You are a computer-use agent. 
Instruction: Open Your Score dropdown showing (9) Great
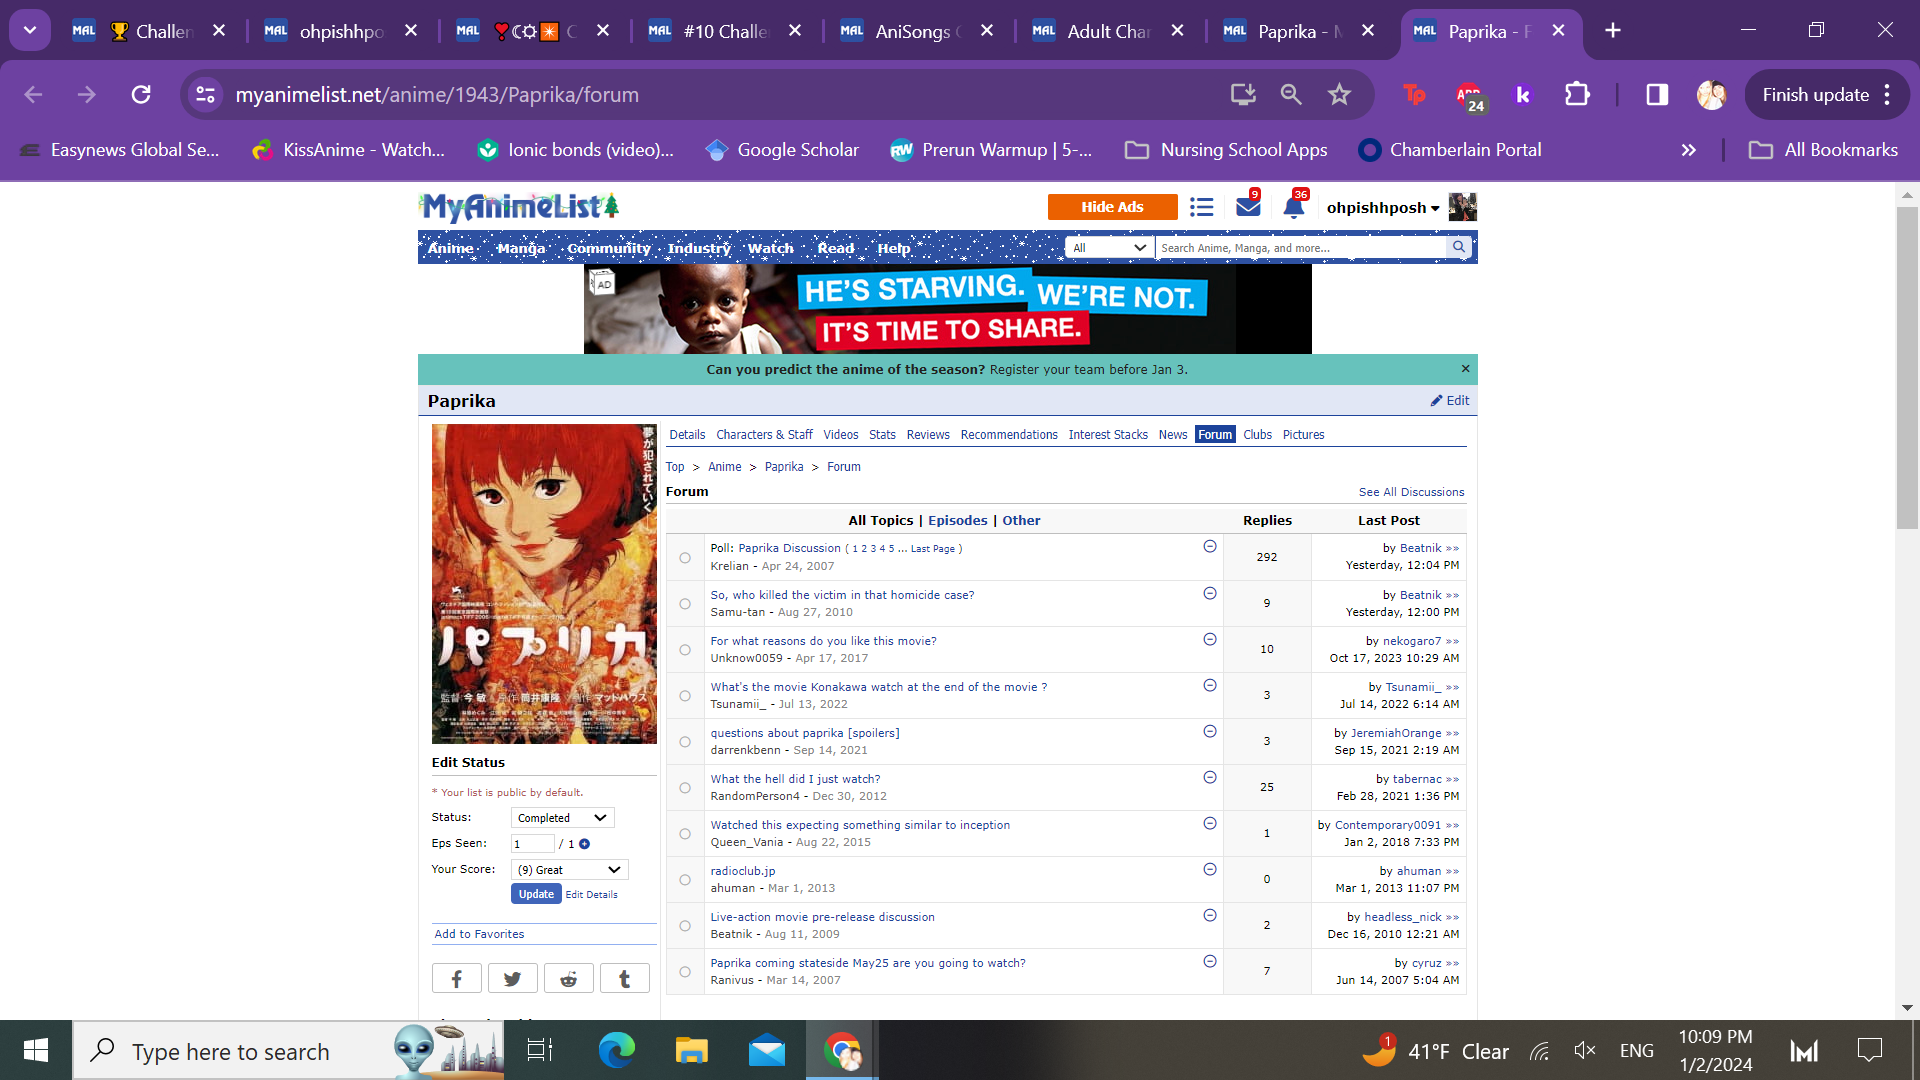(569, 870)
